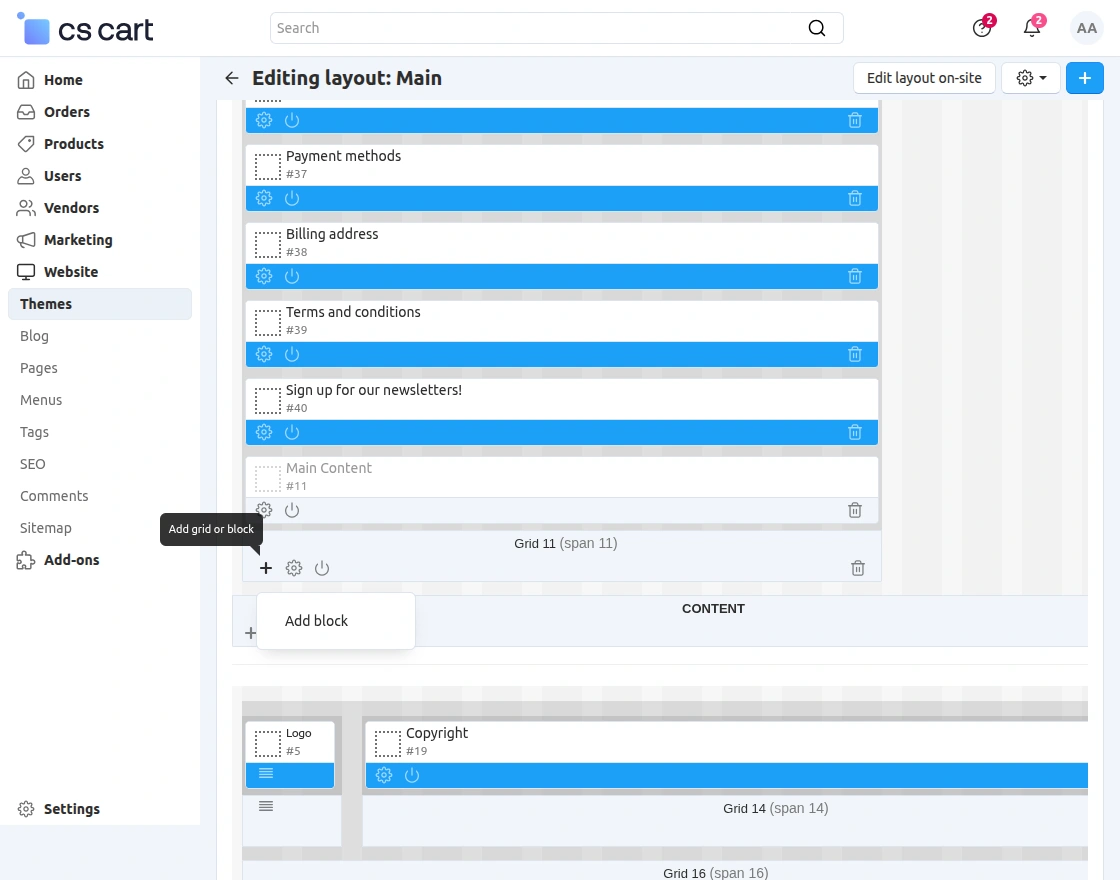The image size is (1120, 880).
Task: Open grid menu icon below Logo block
Action: (x=266, y=806)
